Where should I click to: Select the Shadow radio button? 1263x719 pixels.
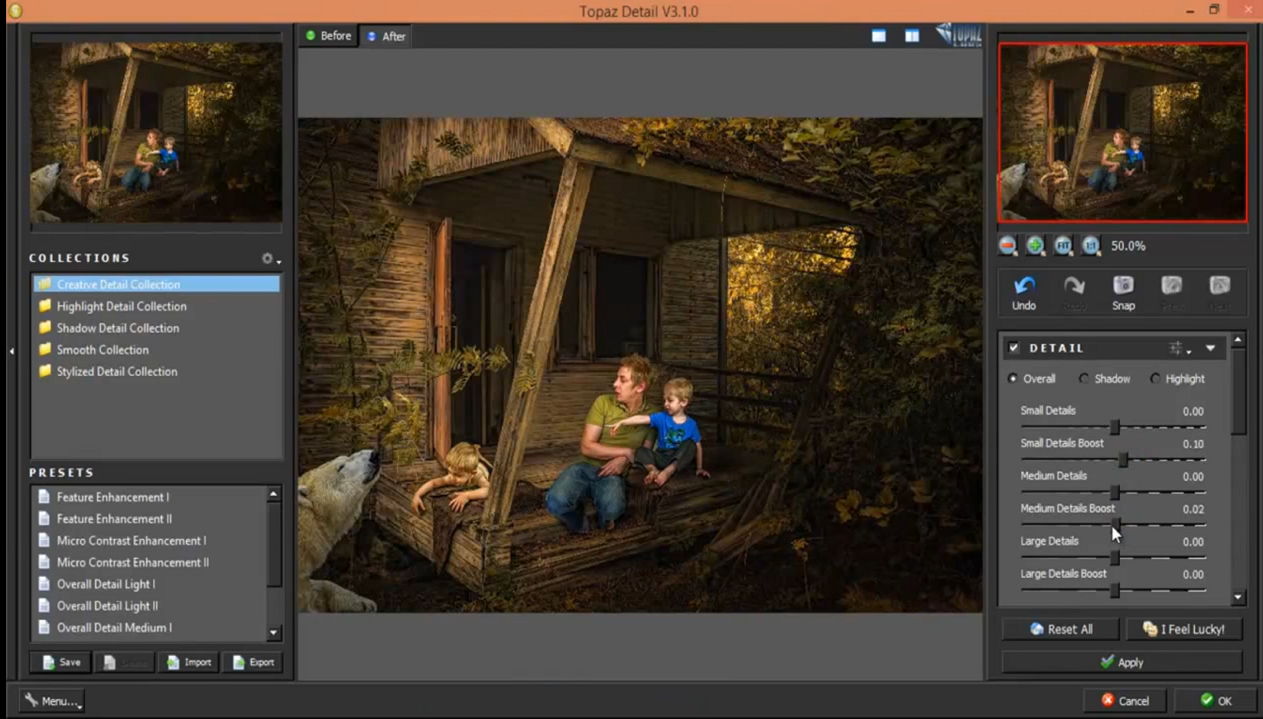(1084, 379)
